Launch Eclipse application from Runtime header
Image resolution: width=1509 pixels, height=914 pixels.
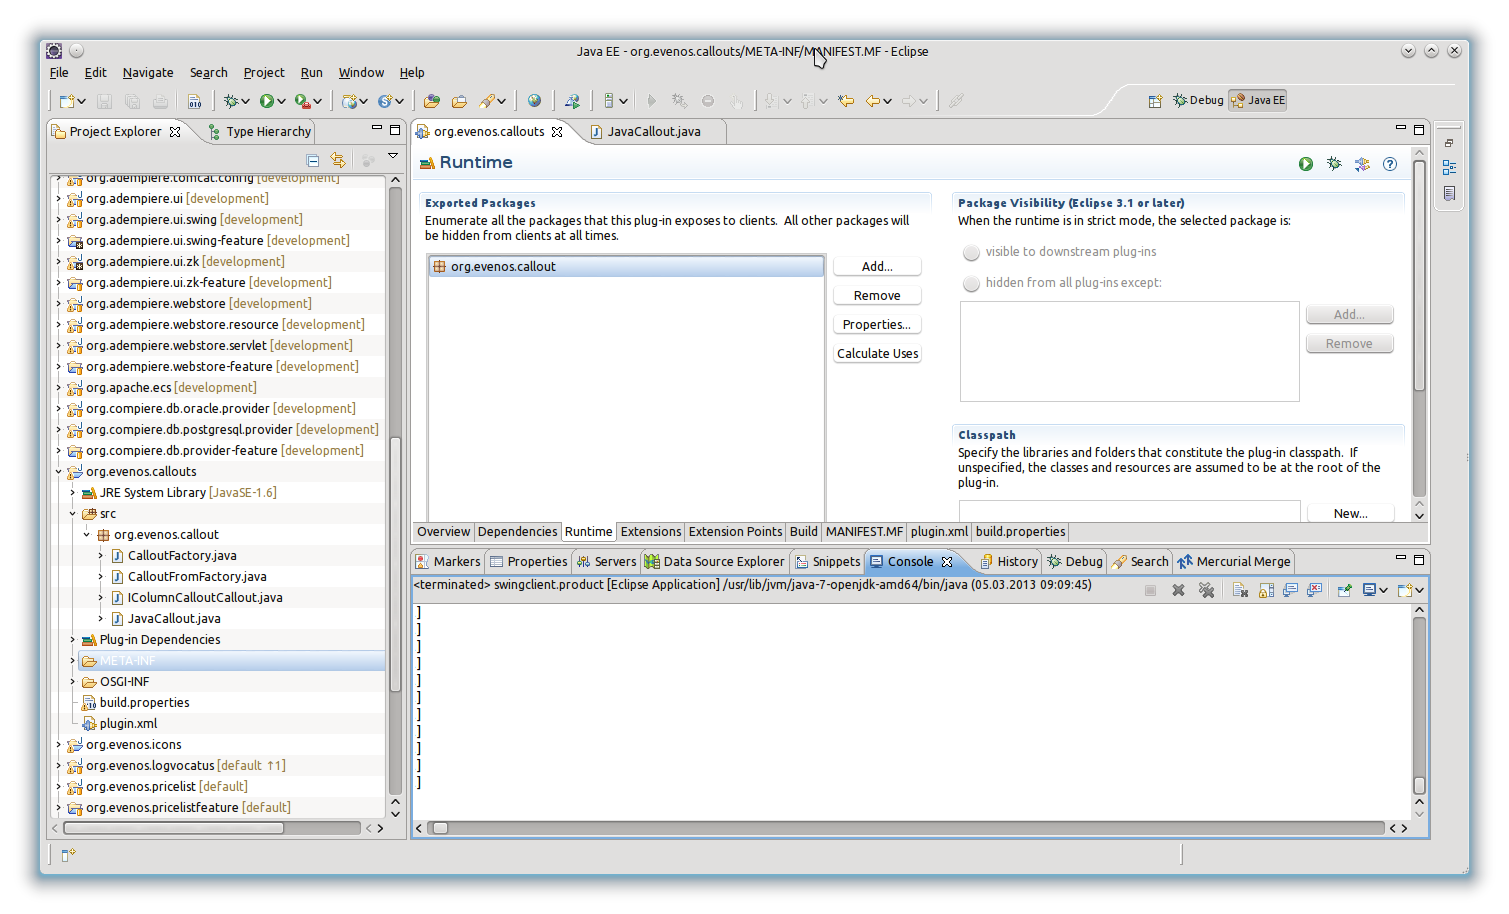tap(1306, 164)
